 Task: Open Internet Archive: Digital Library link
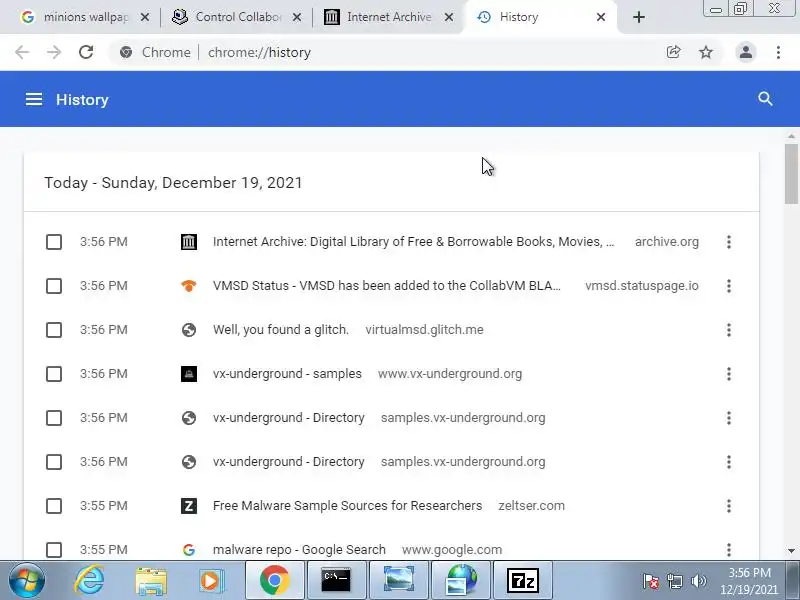pyautogui.click(x=414, y=242)
